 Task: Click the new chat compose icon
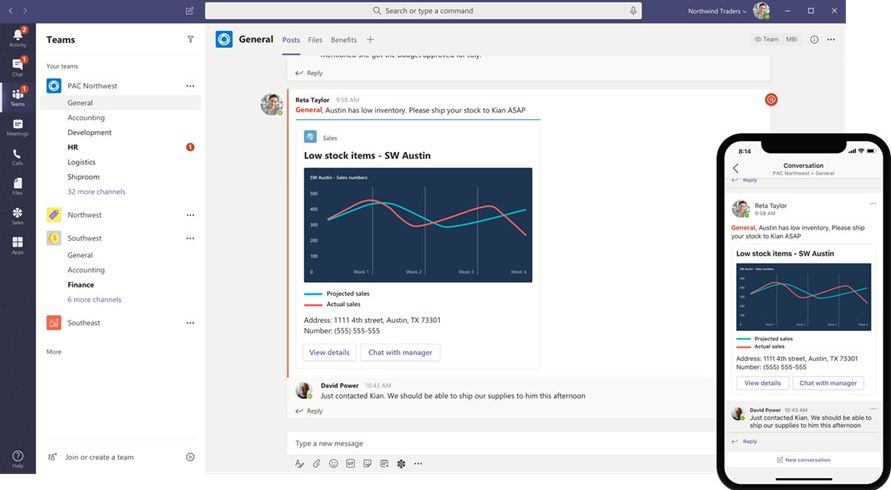pyautogui.click(x=190, y=10)
